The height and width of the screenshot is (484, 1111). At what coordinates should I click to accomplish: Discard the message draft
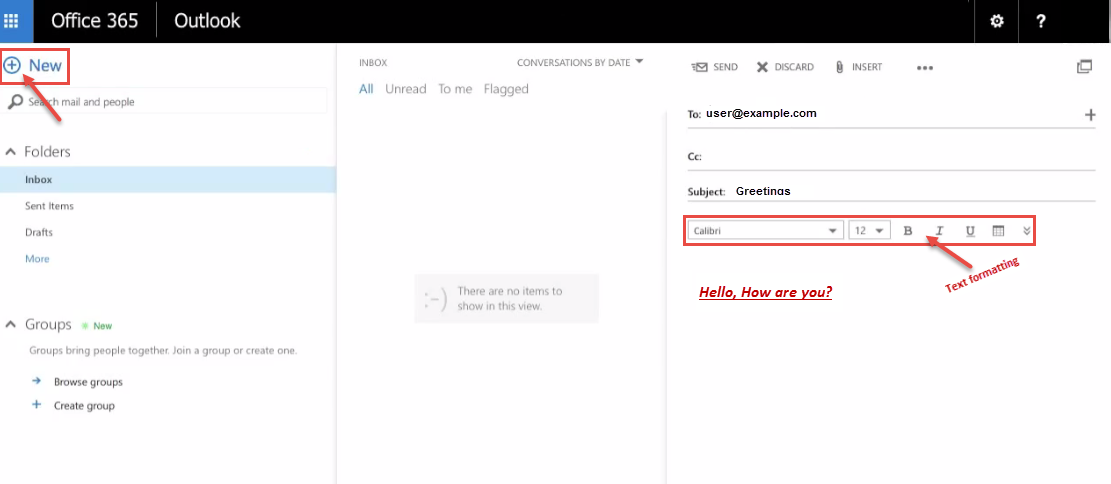point(785,67)
